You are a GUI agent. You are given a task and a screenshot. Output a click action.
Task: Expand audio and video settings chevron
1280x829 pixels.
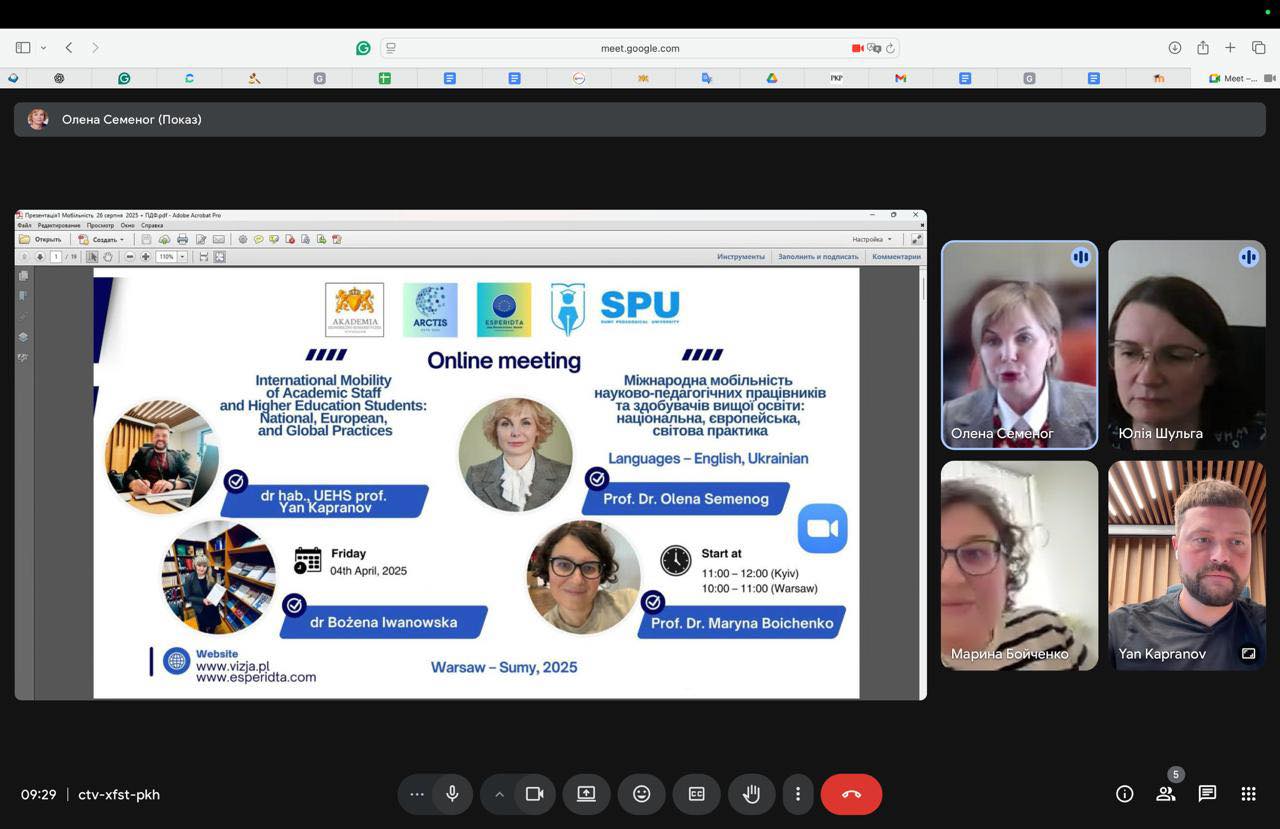coord(499,794)
